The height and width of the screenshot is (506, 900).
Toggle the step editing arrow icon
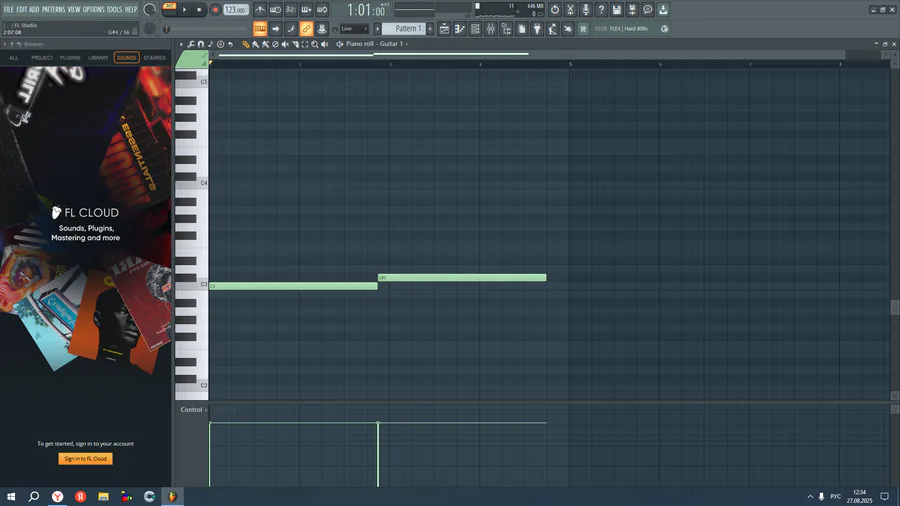tap(276, 29)
